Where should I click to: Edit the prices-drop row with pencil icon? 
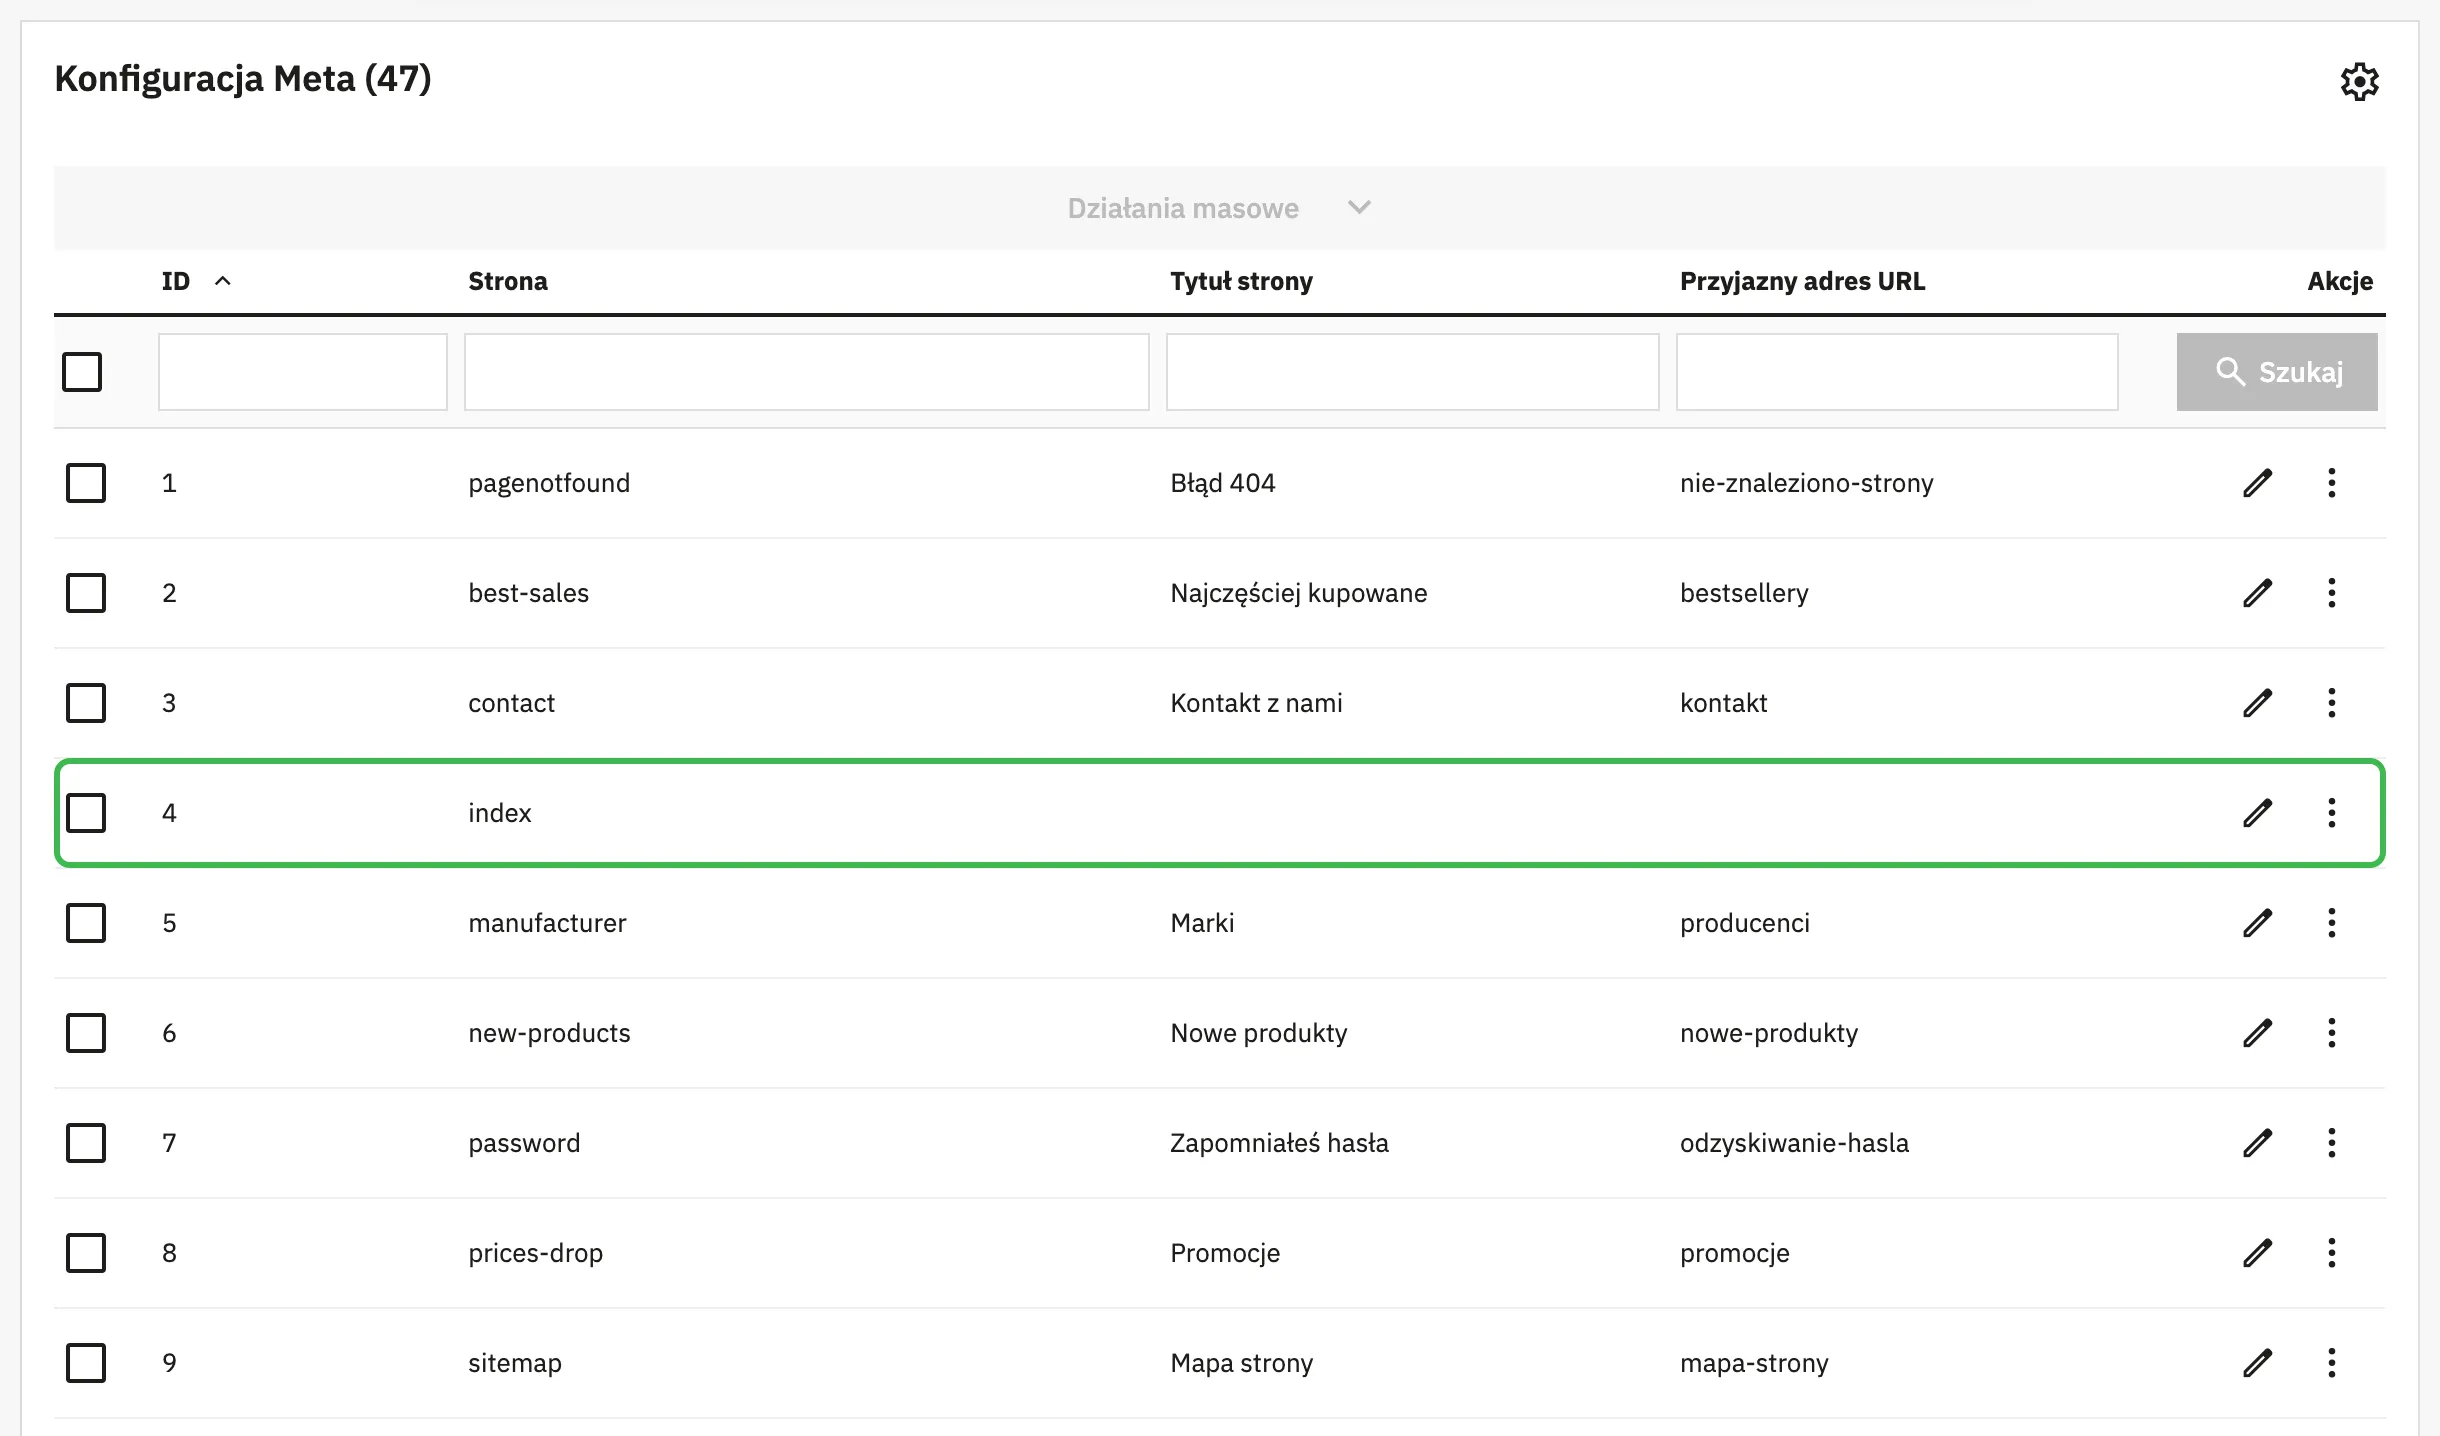click(2258, 1253)
